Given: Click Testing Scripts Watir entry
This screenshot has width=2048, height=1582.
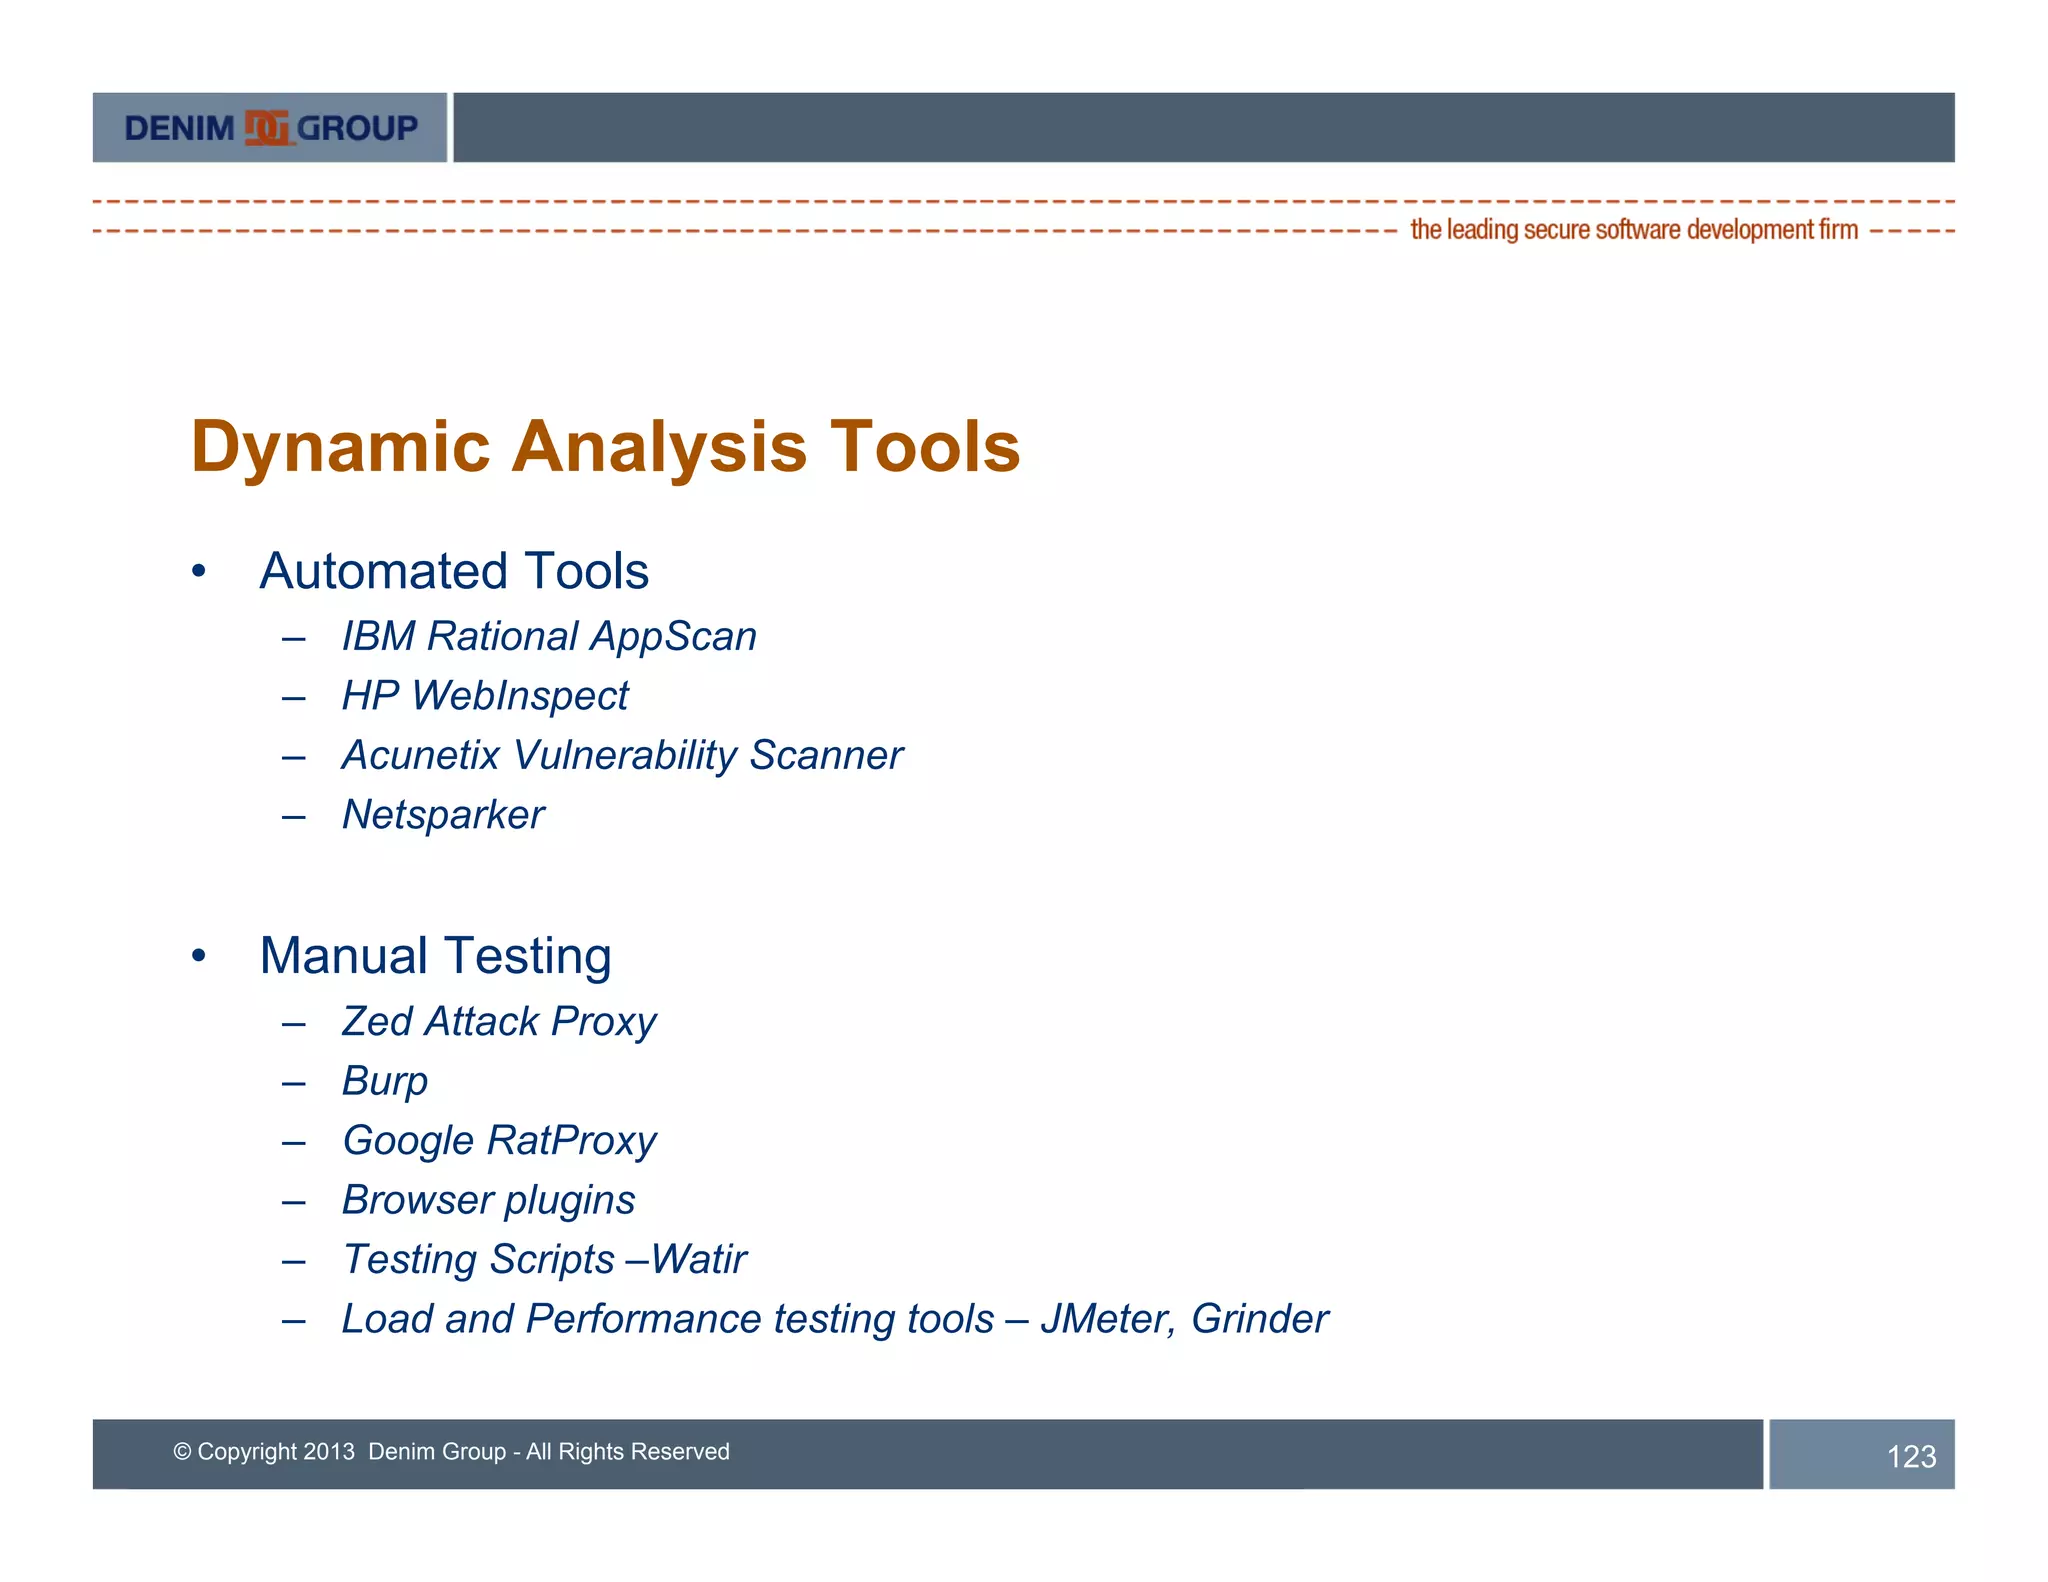Looking at the screenshot, I should click(x=544, y=1260).
